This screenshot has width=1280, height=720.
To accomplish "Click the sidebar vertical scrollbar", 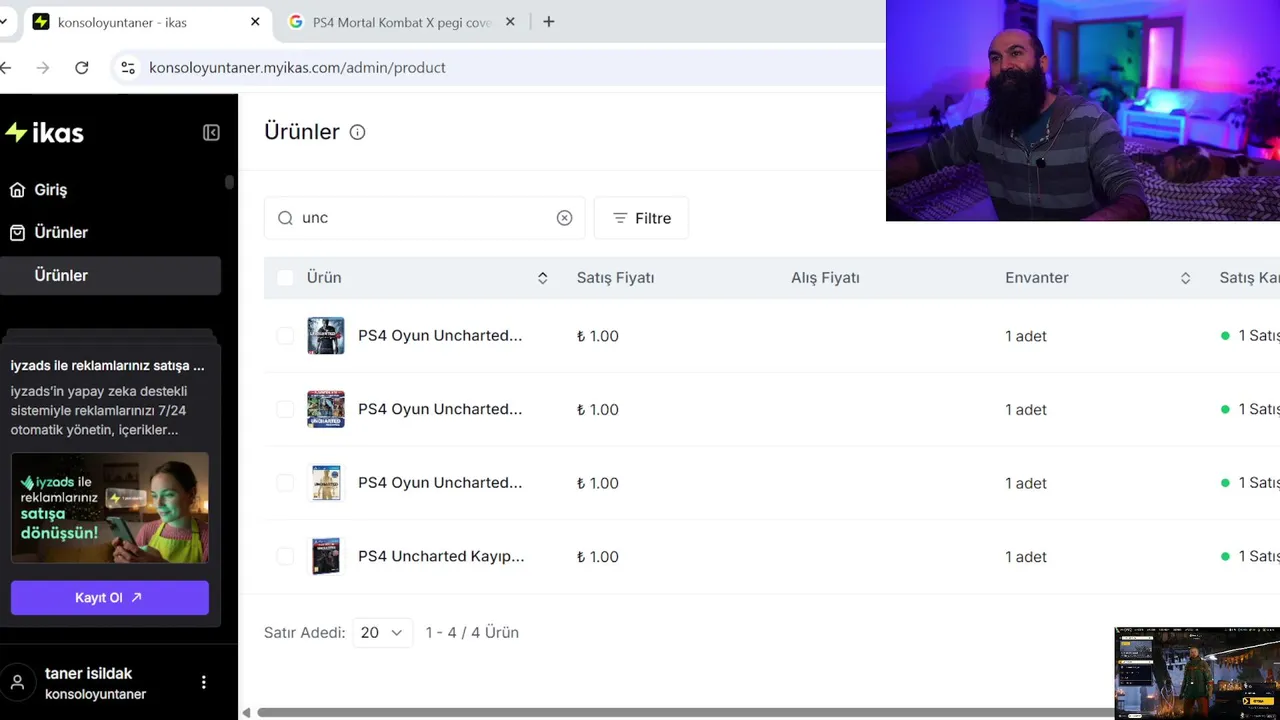I will pos(229,182).
